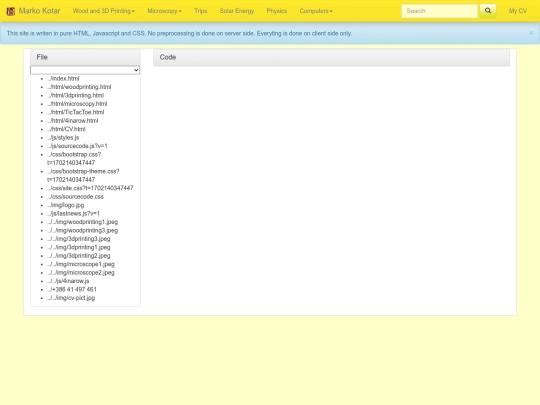Dismiss the blue info alert
Image resolution: width=540 pixels, height=405 pixels.
(x=531, y=33)
